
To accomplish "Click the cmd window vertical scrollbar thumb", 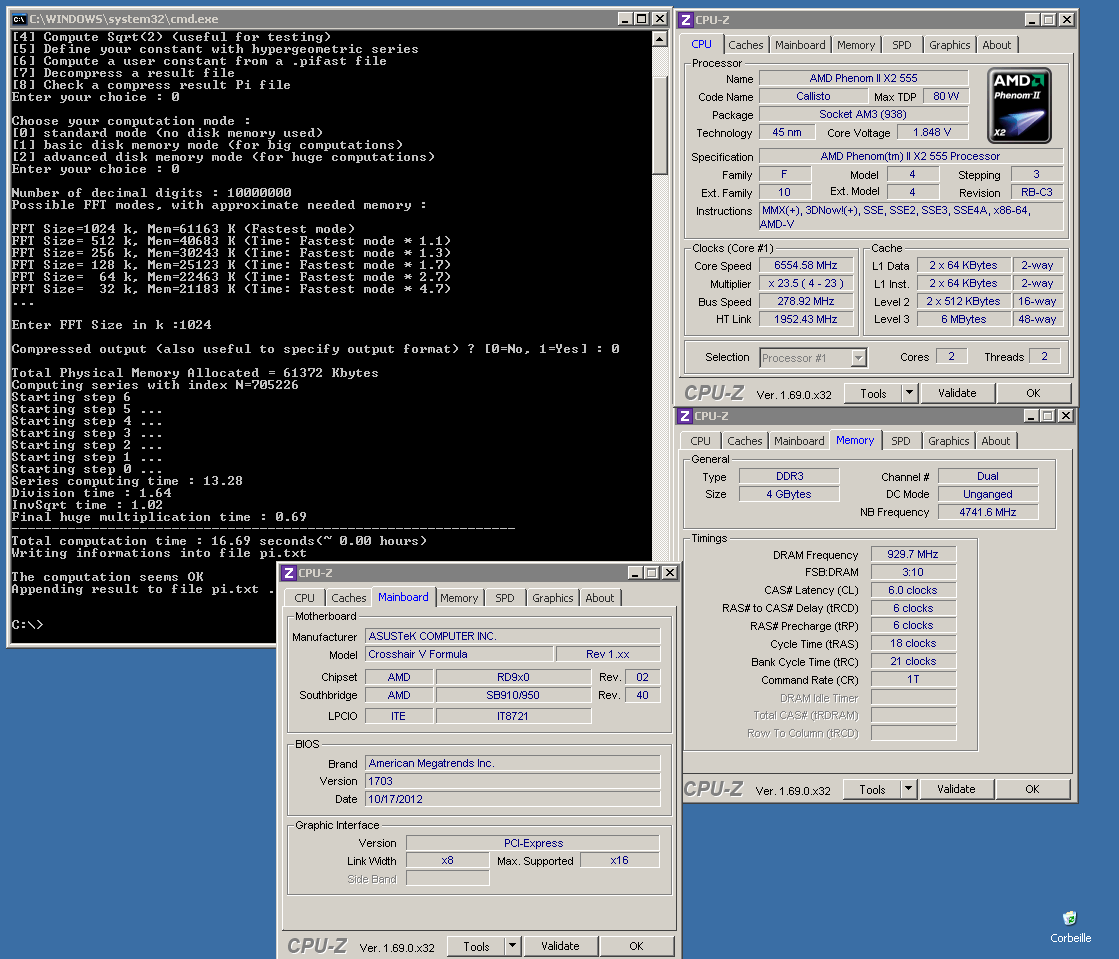I will click(660, 125).
